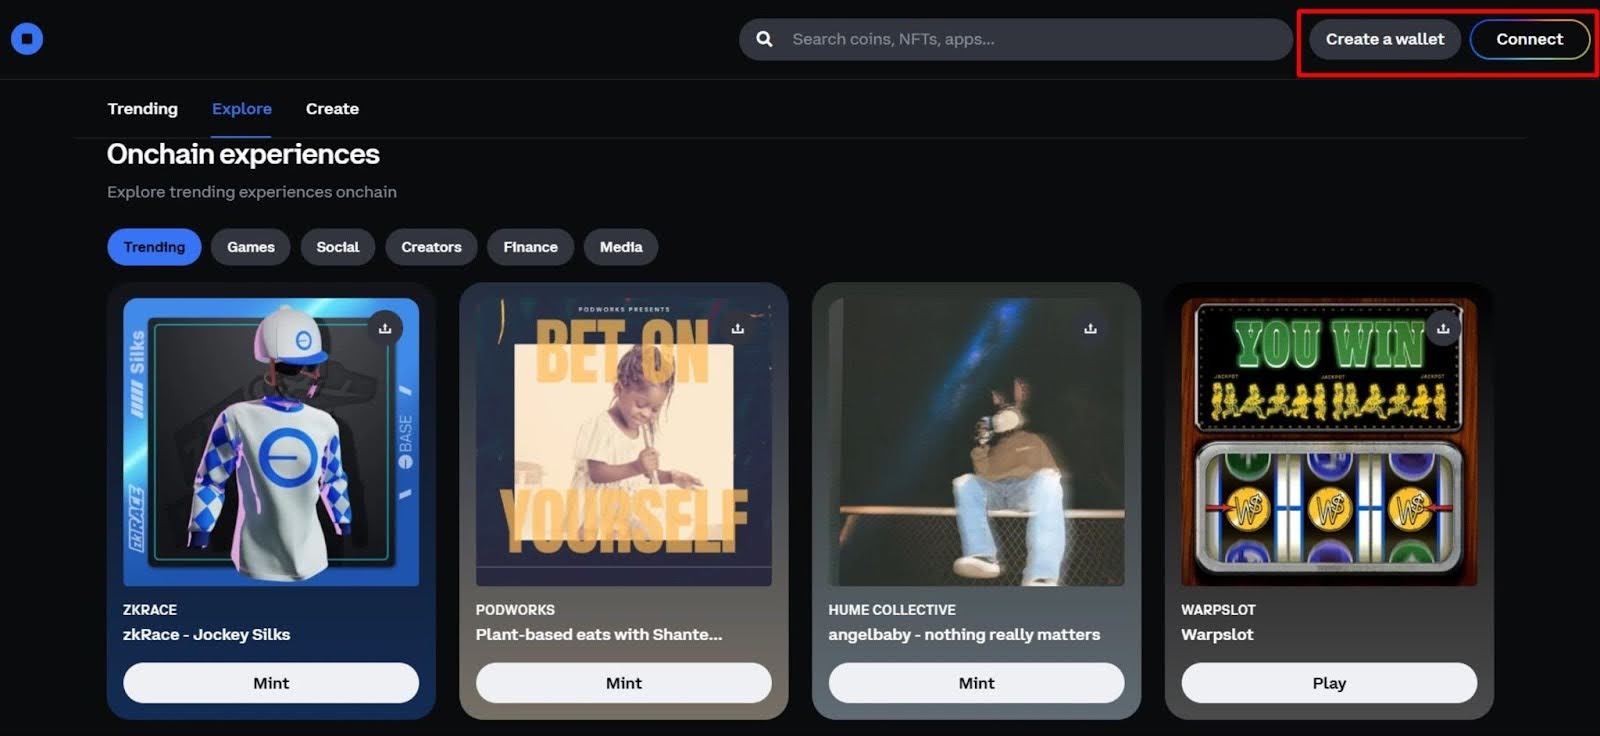The width and height of the screenshot is (1600, 736).
Task: Open the Trending tab
Action: click(x=142, y=109)
